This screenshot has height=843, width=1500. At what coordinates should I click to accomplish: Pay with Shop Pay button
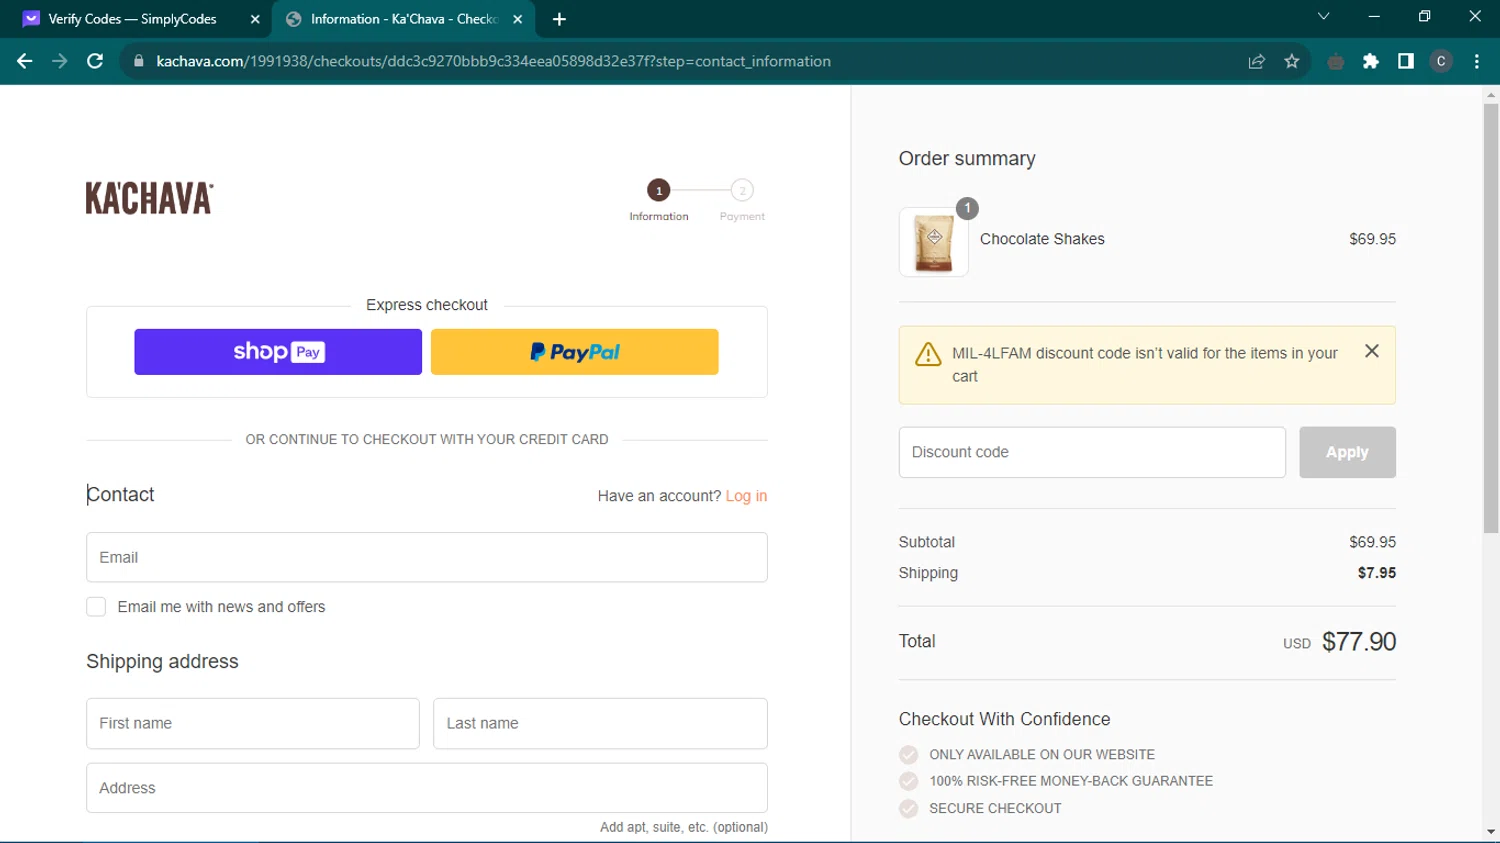(x=278, y=352)
